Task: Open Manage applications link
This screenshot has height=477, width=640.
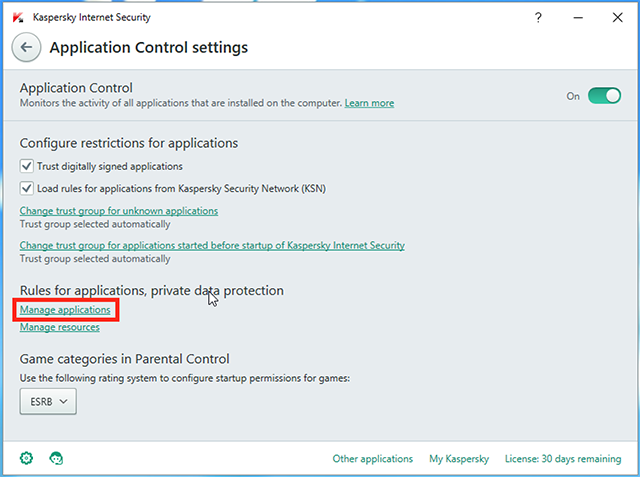Action: (x=65, y=310)
